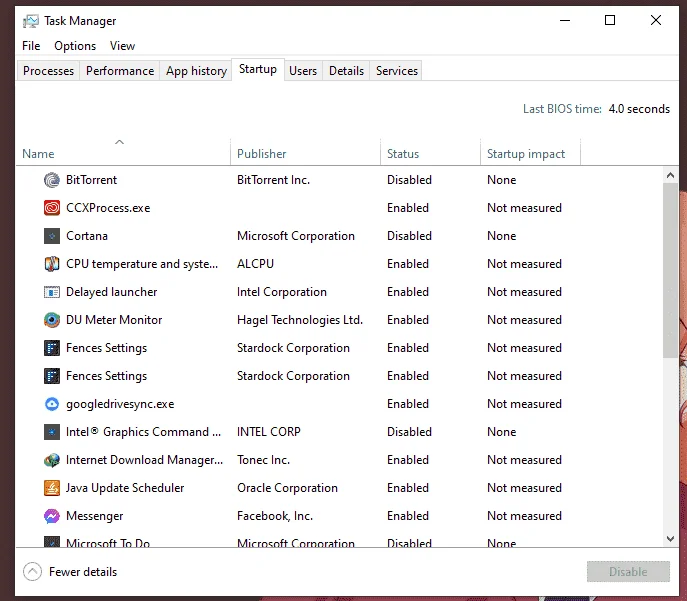The image size is (687, 601).
Task: Click the Cortana row icon
Action: pos(52,236)
